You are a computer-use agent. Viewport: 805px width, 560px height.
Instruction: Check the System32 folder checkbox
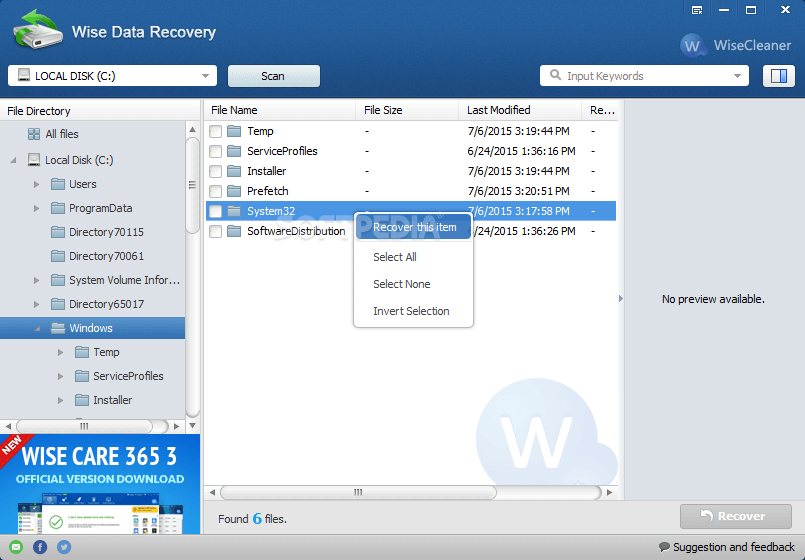point(215,211)
